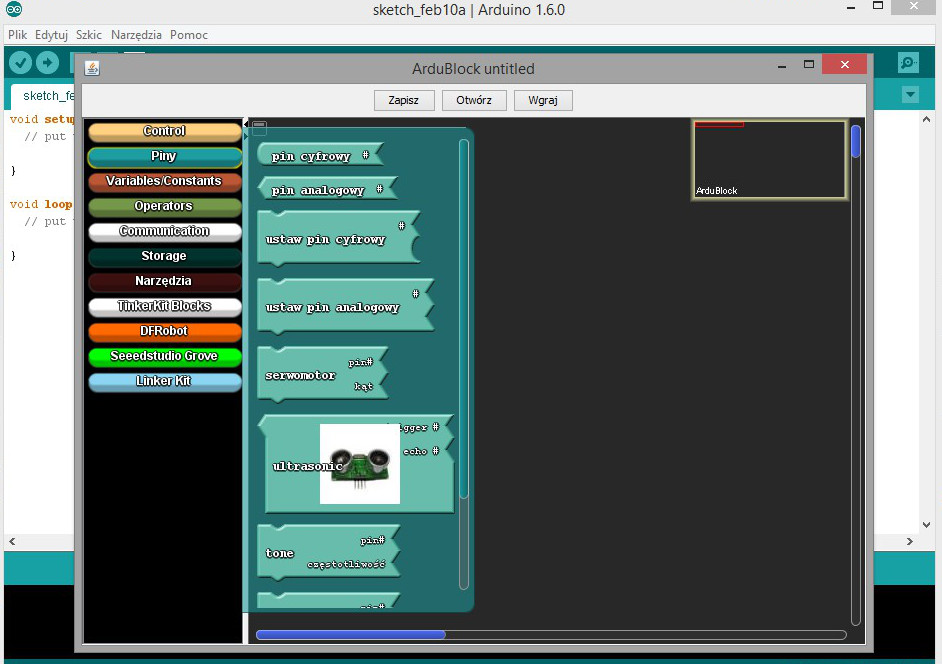Open the Edytuj menu
Viewport: 942px width, 664px height.
pos(51,35)
